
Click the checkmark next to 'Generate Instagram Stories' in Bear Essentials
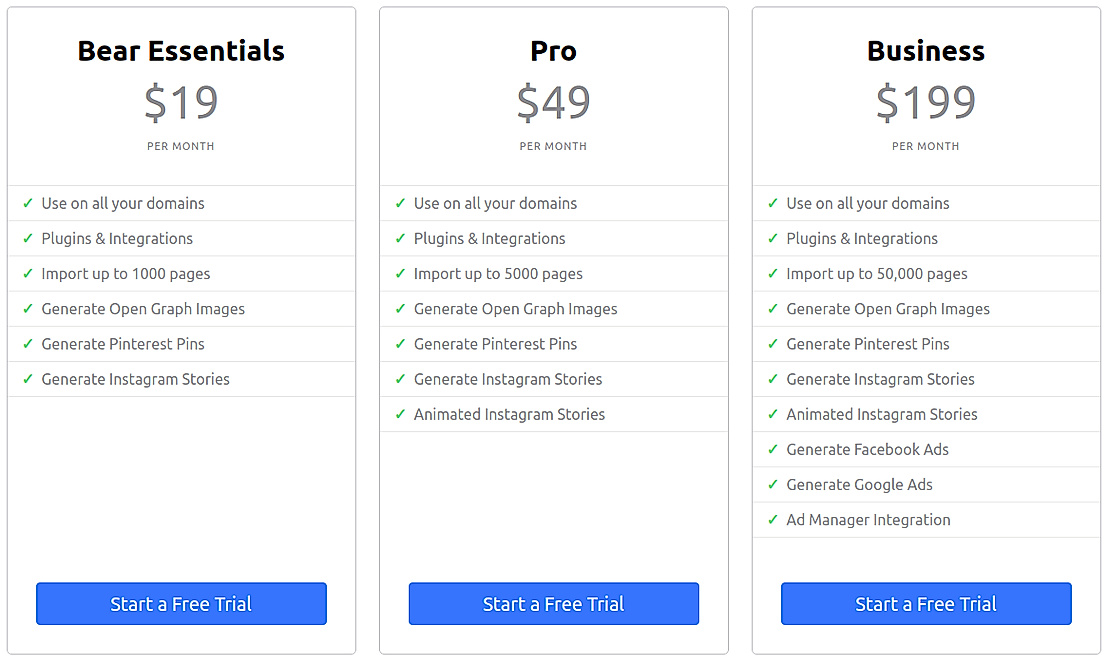coord(27,378)
